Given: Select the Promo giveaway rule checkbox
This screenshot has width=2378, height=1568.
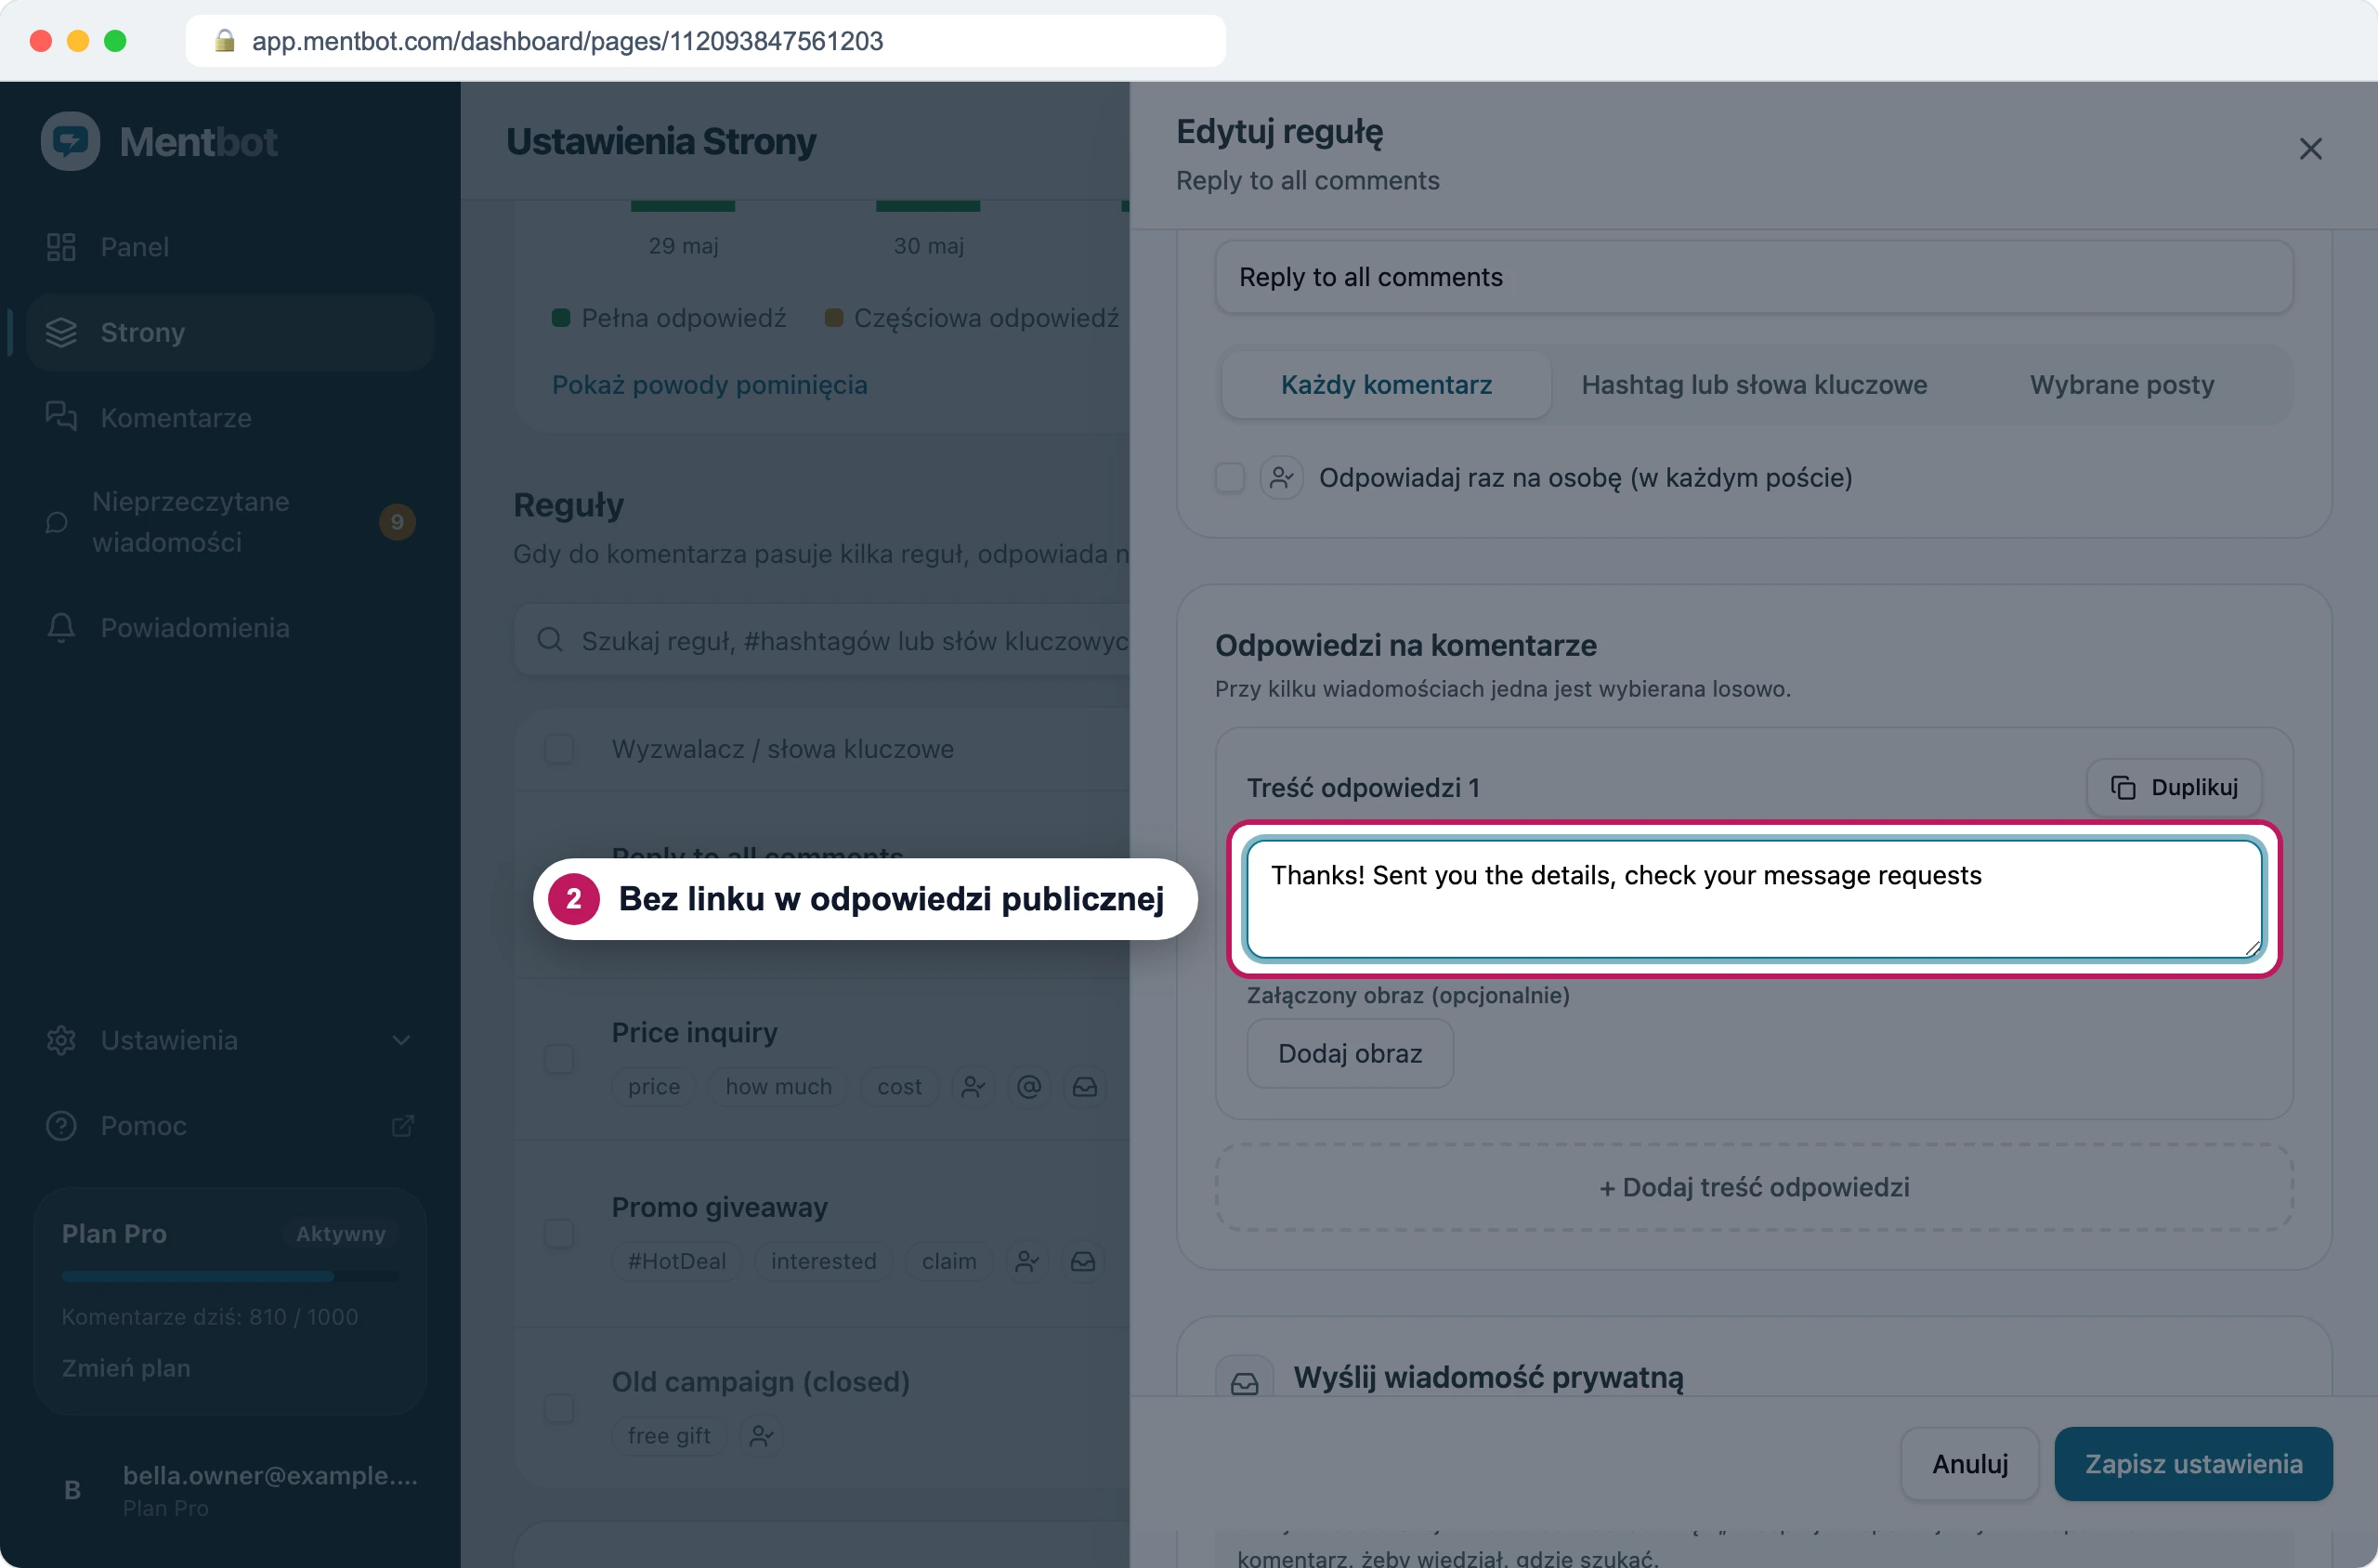Looking at the screenshot, I should 559,1233.
